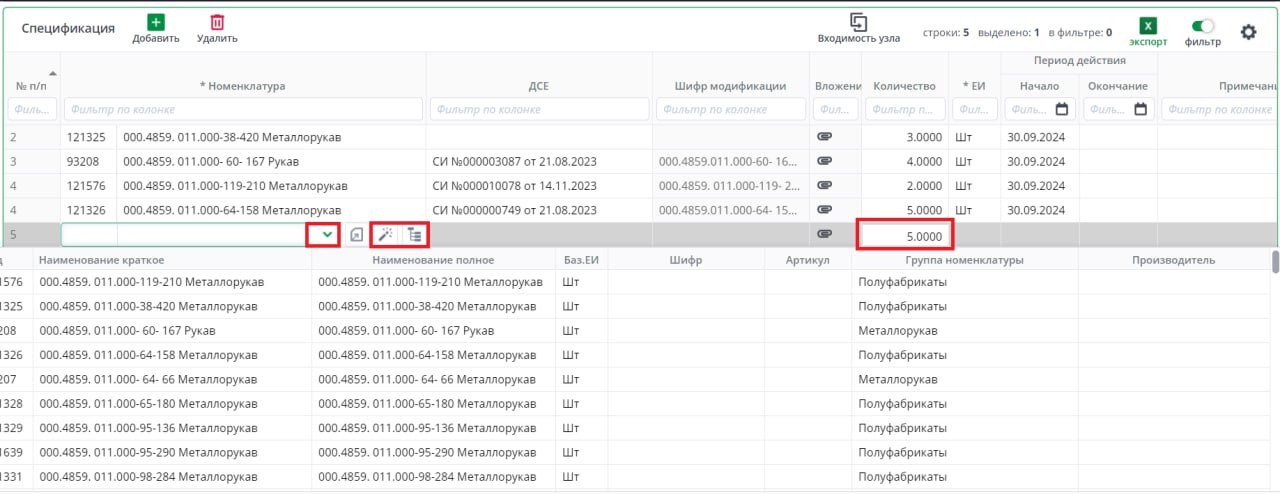The width and height of the screenshot is (1280, 494).
Task: Open the Начало date filter calendar
Action: coord(1062,109)
